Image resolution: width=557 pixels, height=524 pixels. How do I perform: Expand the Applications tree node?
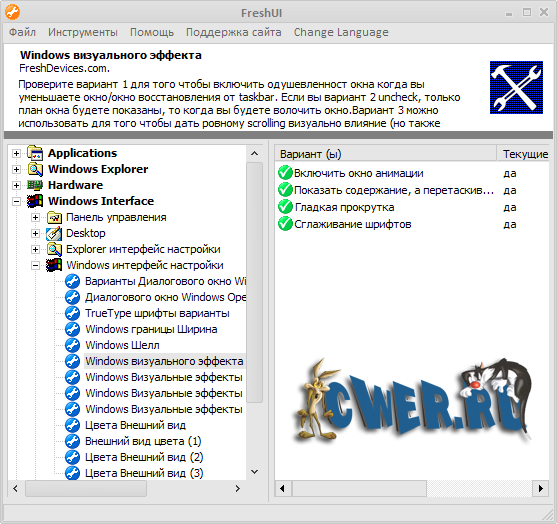pos(16,153)
